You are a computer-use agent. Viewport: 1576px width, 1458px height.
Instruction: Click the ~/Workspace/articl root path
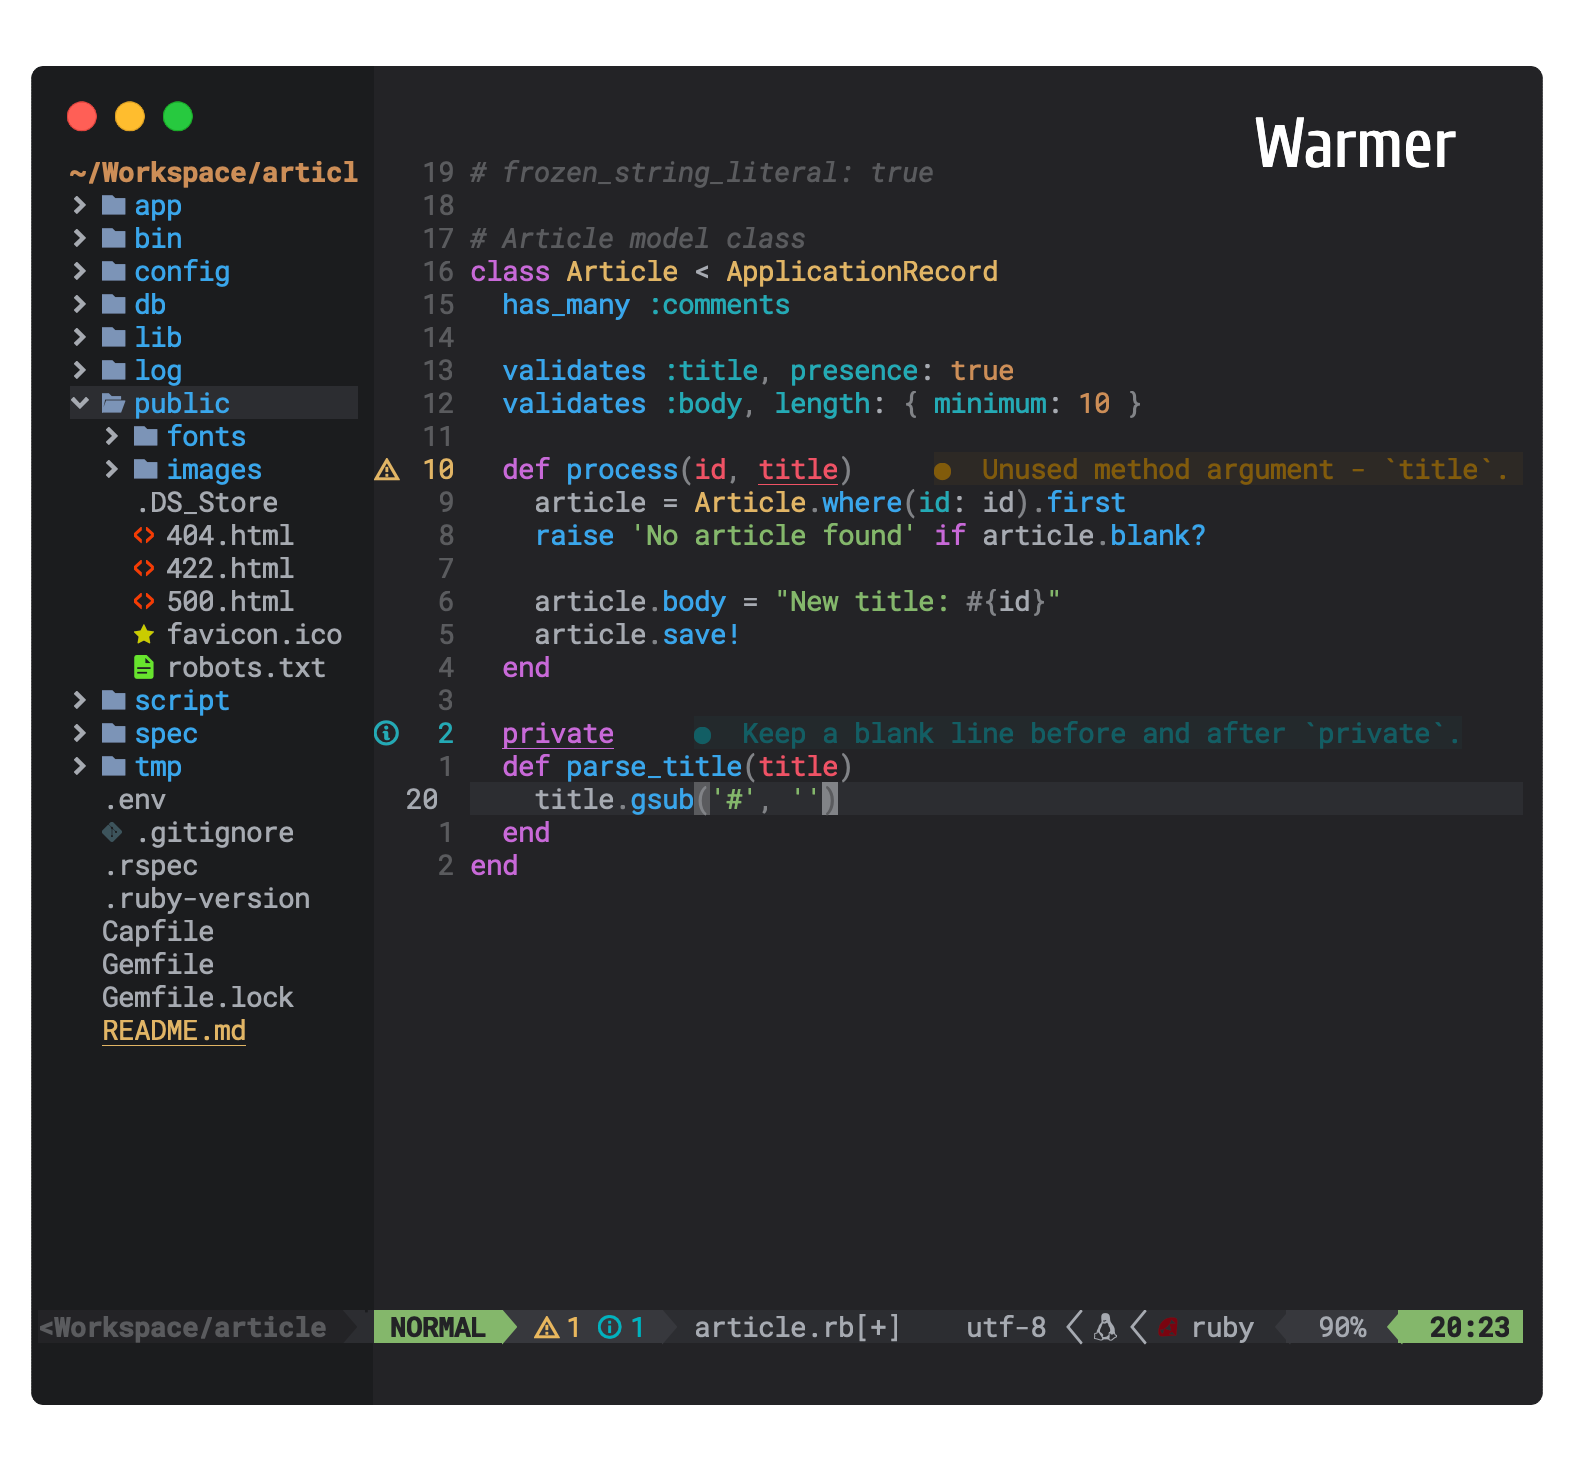pyautogui.click(x=214, y=172)
